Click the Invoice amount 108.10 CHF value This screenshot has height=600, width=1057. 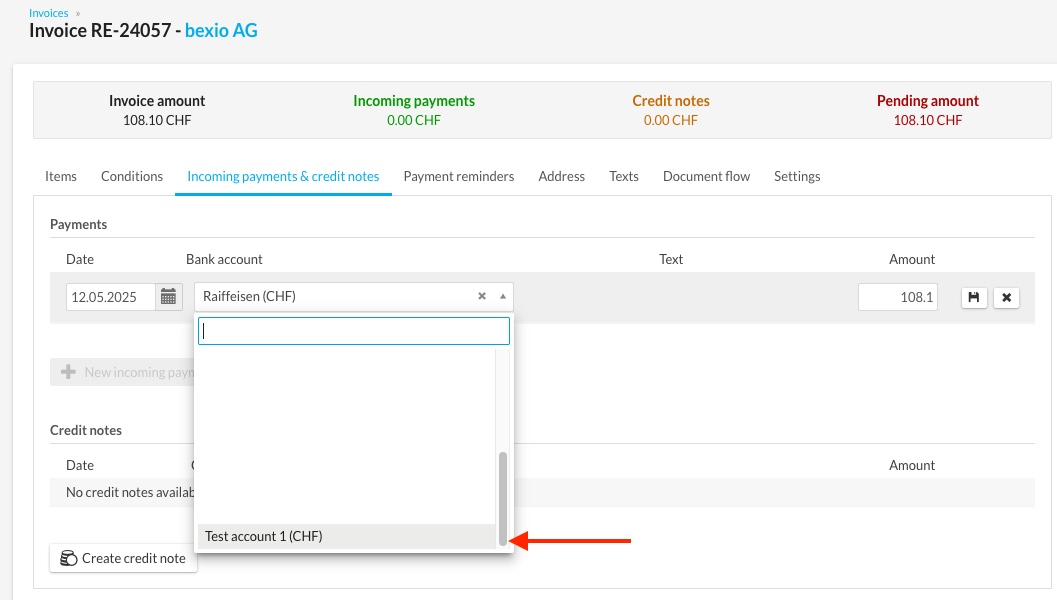[157, 120]
